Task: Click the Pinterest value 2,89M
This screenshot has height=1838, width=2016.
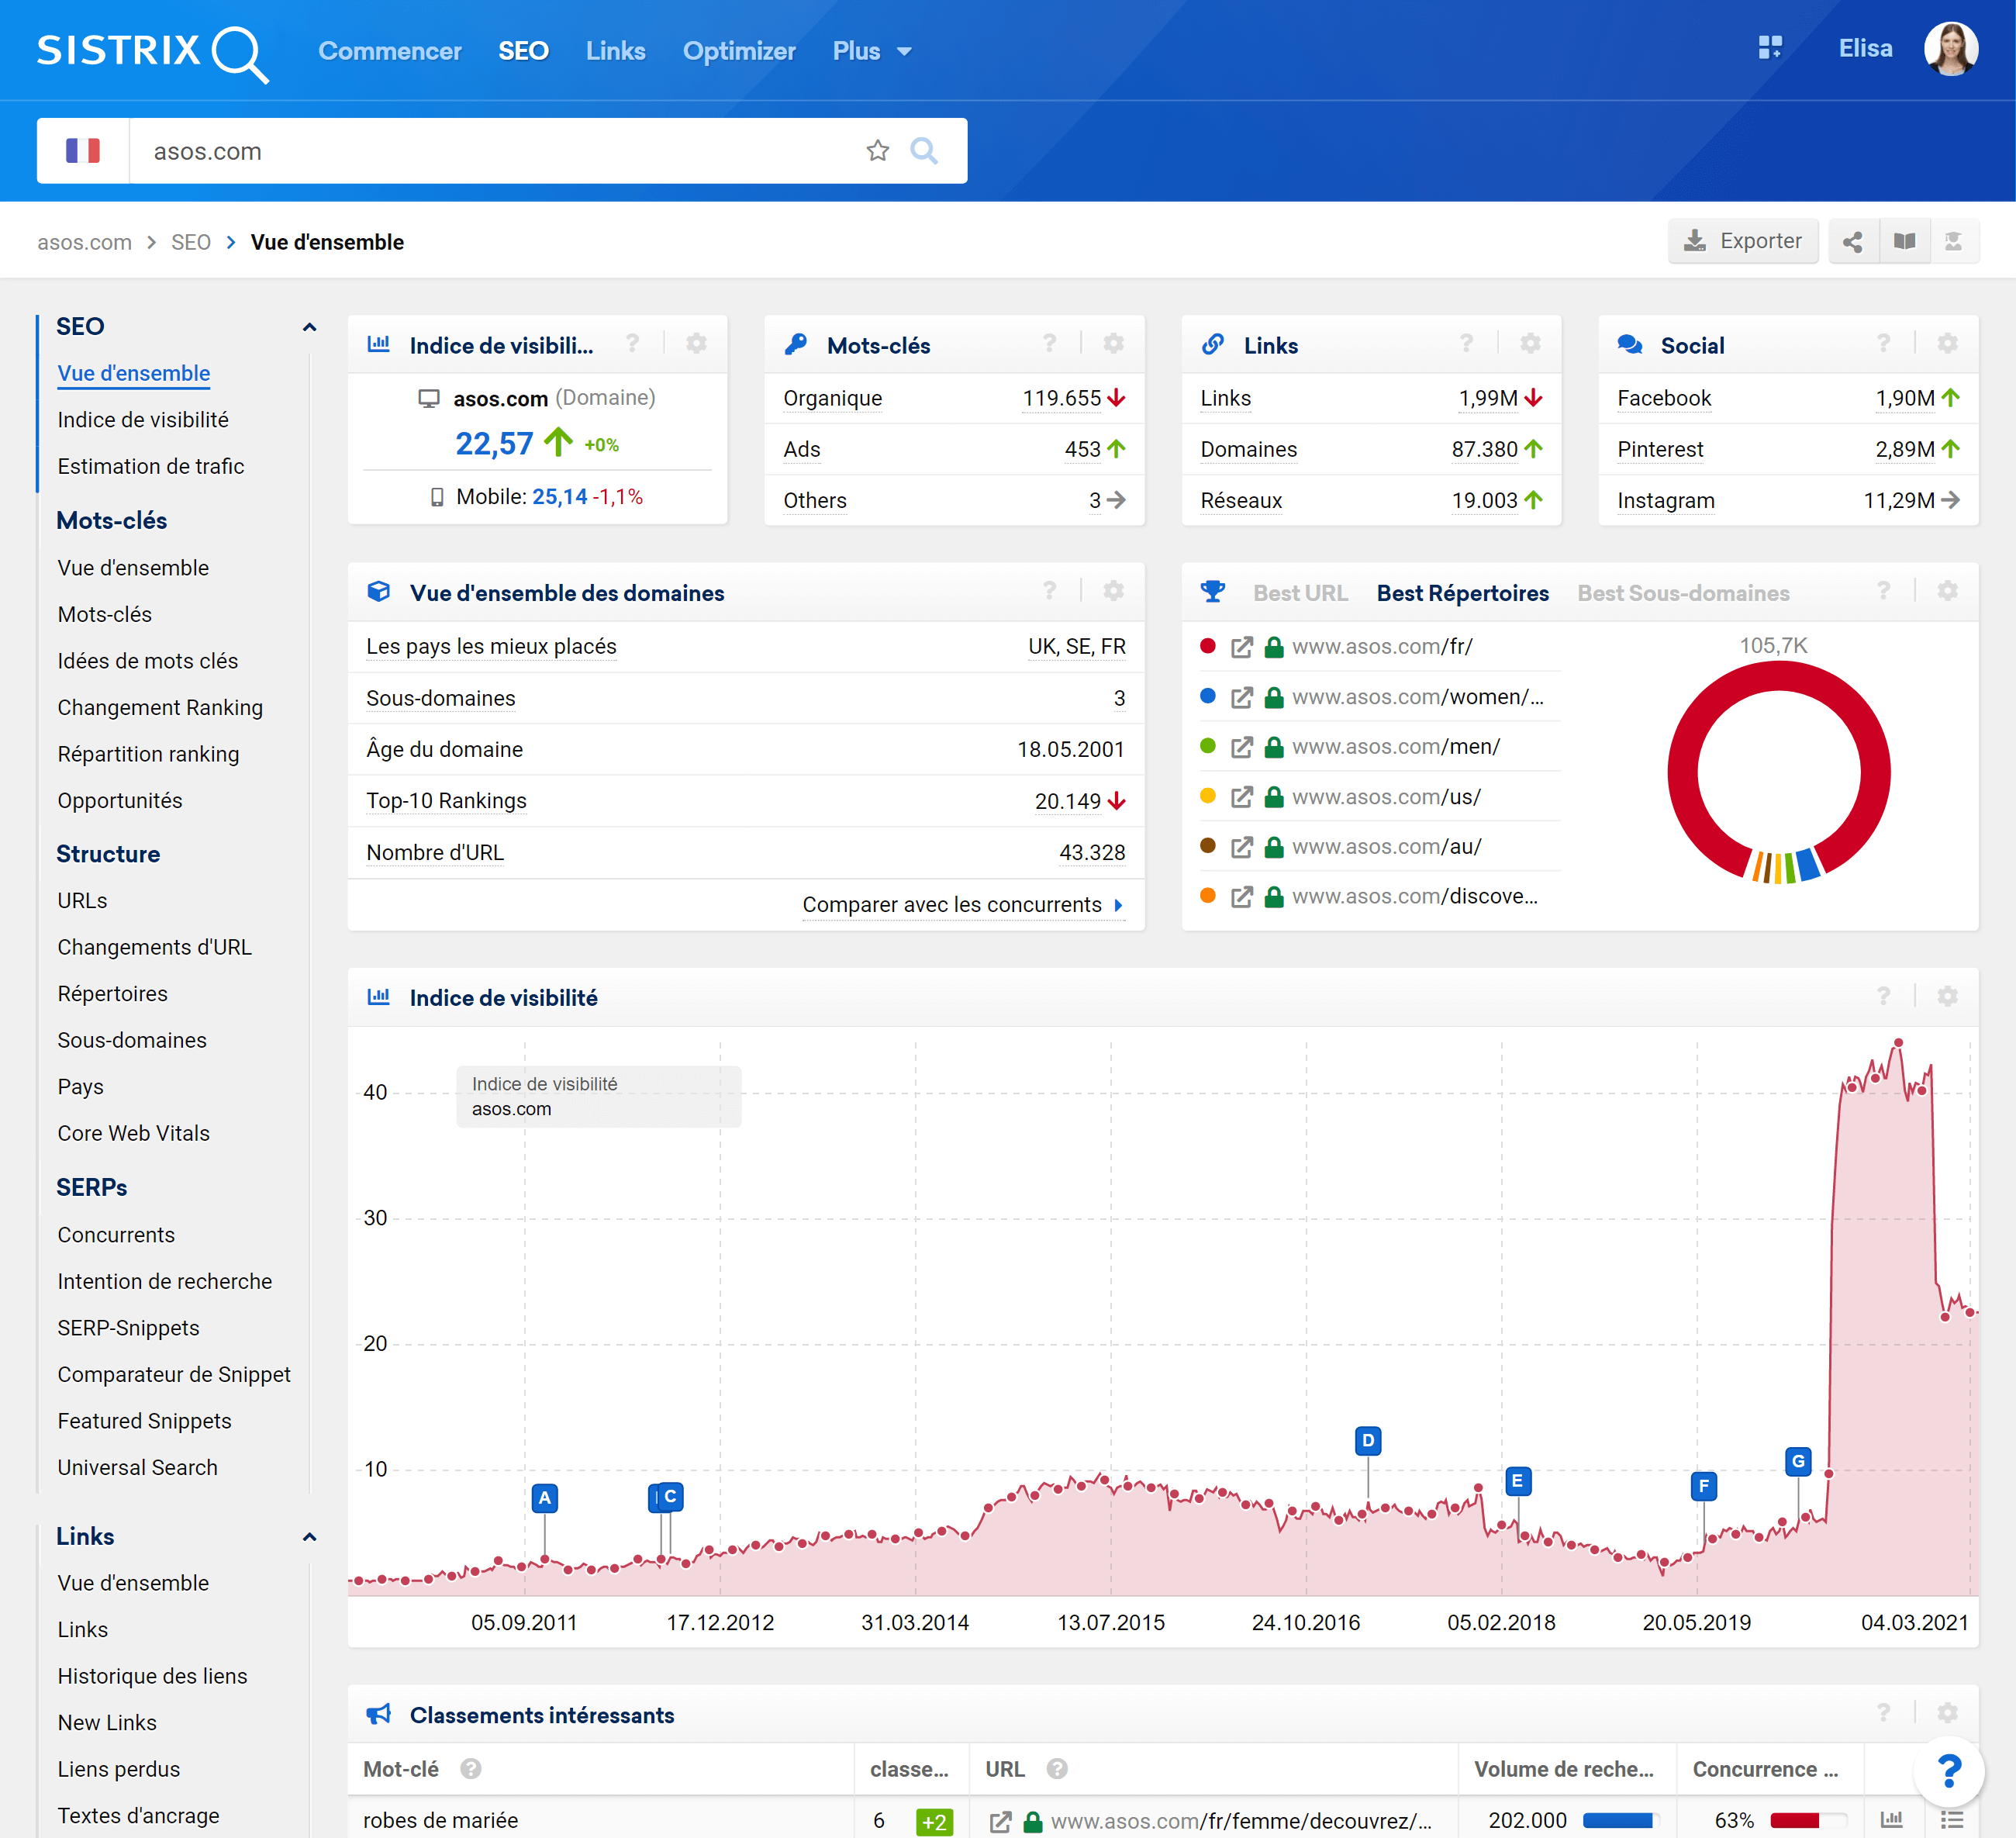Action: (x=1904, y=450)
